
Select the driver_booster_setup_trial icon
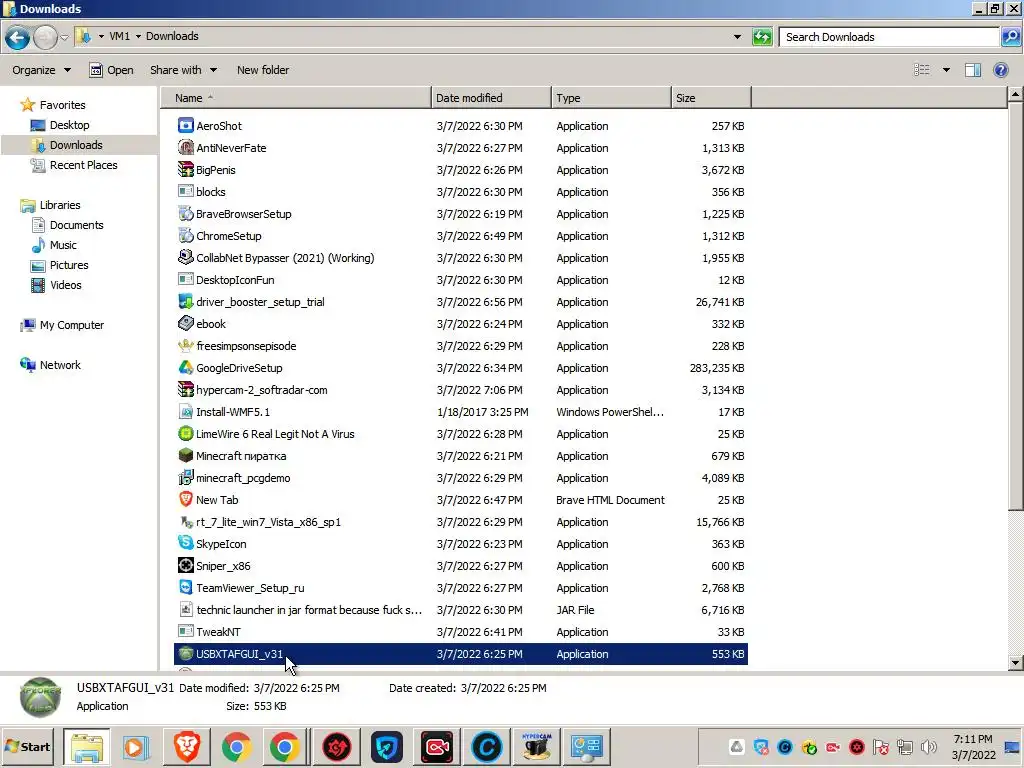[185, 302]
